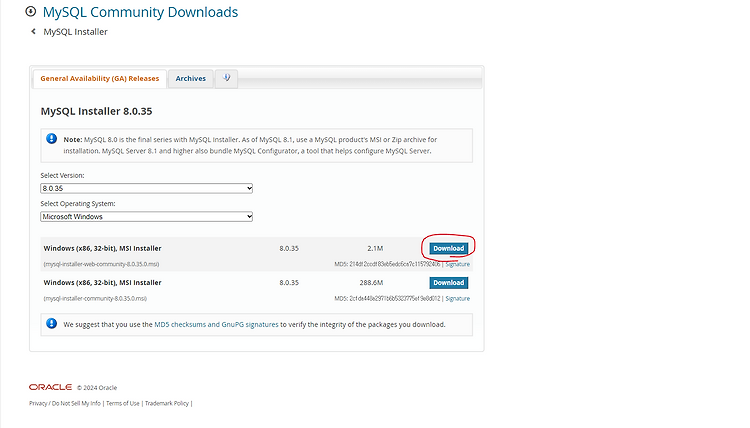This screenshot has width=750, height=428.
Task: Open Privacy / Do Not Sell My Info link
Action: tap(65, 403)
